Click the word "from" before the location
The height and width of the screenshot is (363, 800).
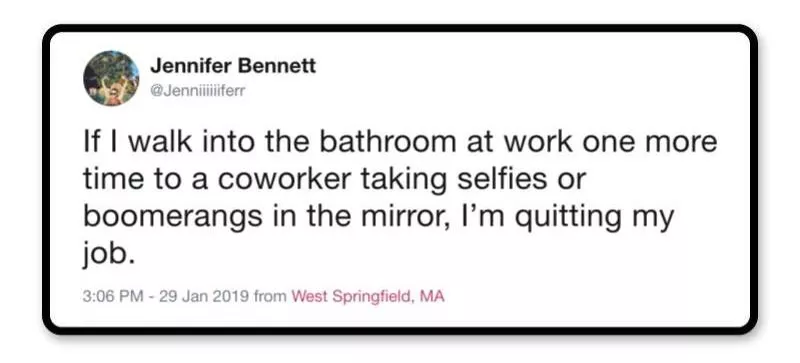pos(270,296)
